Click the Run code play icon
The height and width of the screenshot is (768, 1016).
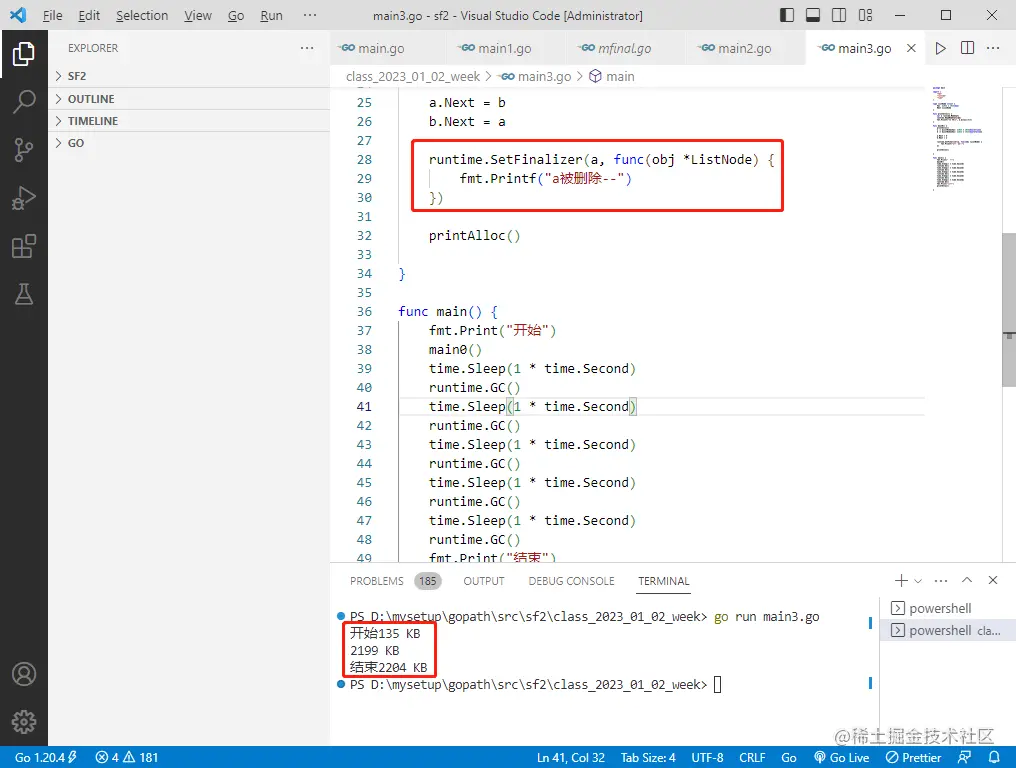(x=940, y=48)
